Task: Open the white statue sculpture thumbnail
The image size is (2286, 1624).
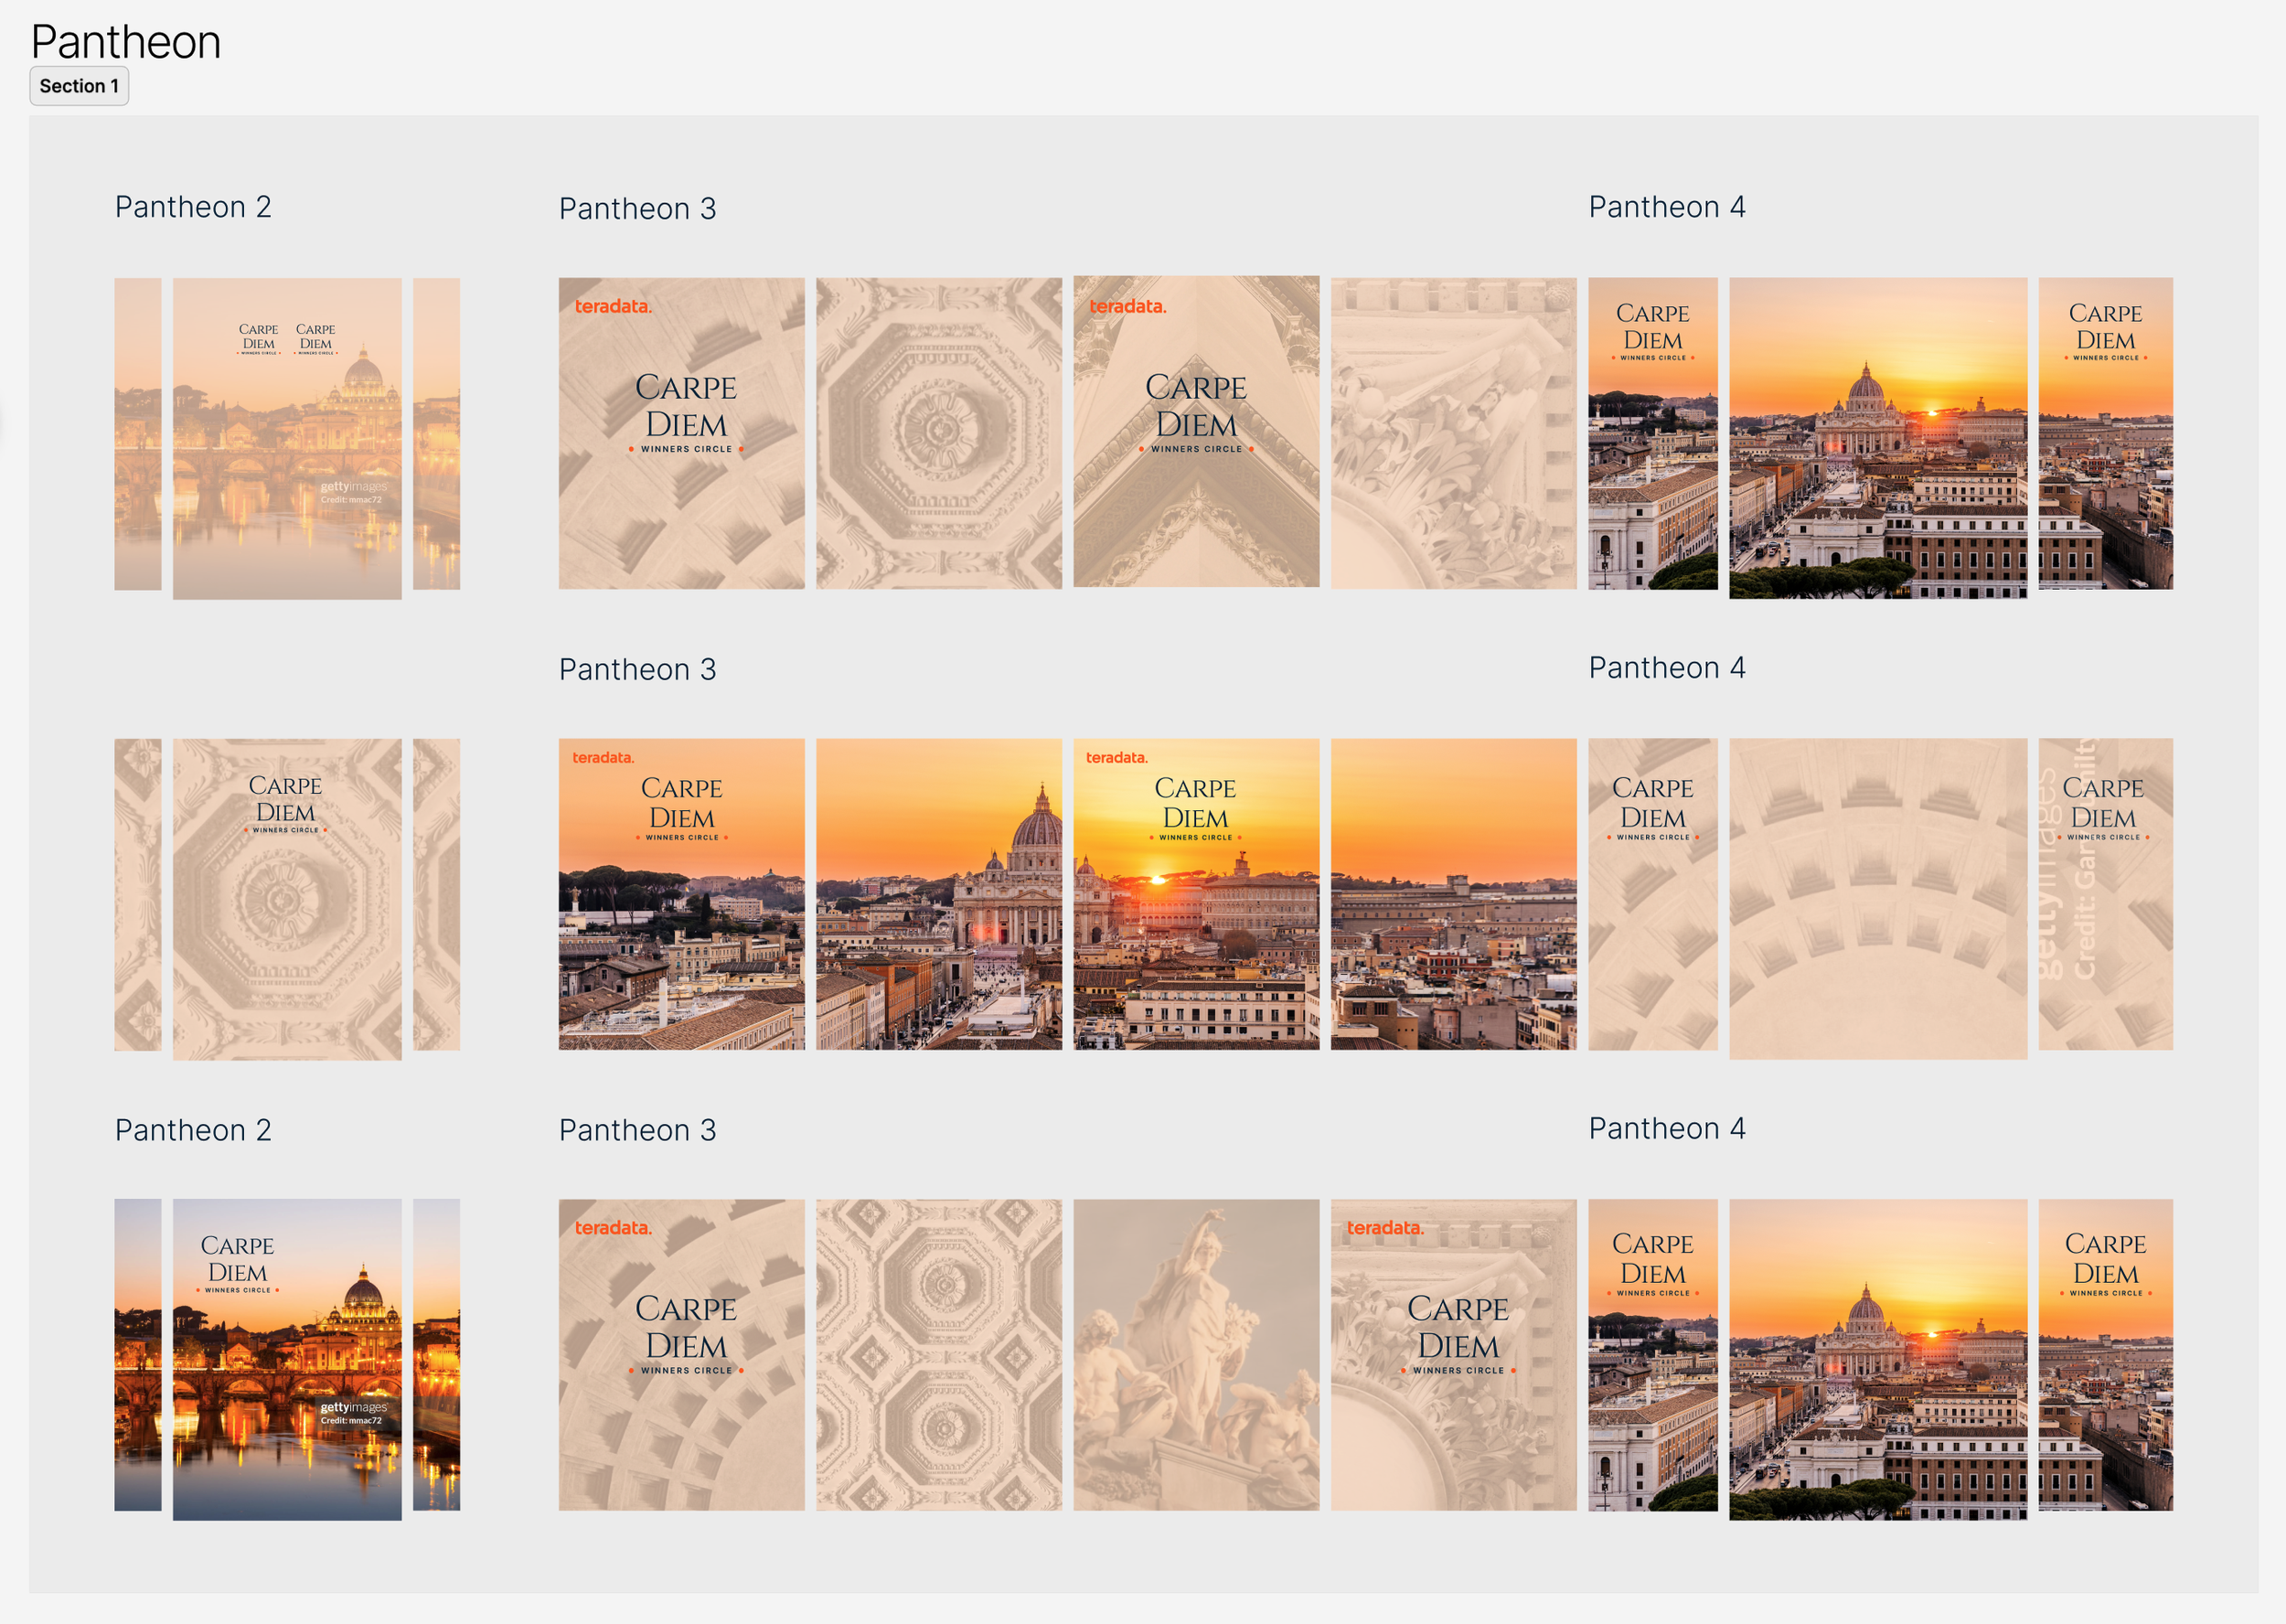Action: click(1198, 1355)
